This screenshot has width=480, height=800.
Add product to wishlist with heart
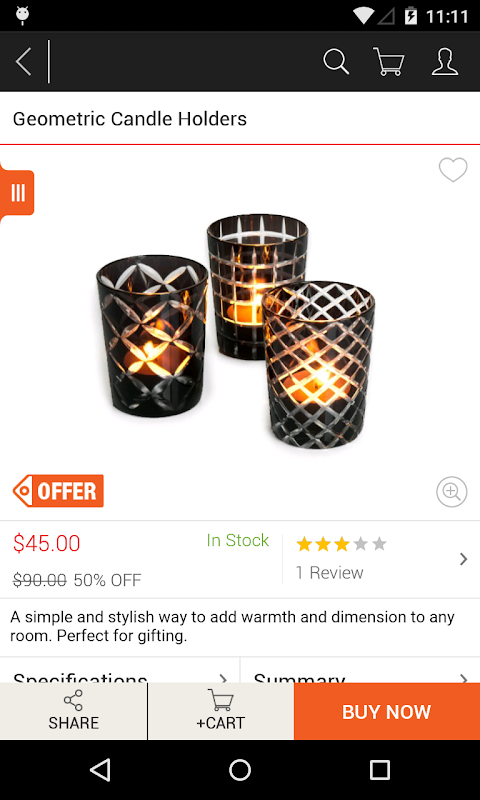point(453,170)
